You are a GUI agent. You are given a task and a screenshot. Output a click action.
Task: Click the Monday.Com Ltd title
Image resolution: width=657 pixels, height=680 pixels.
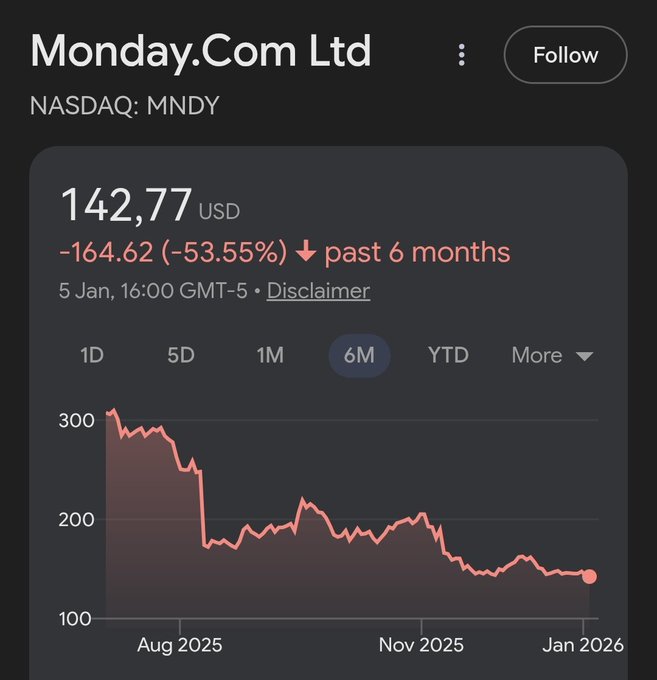point(201,52)
